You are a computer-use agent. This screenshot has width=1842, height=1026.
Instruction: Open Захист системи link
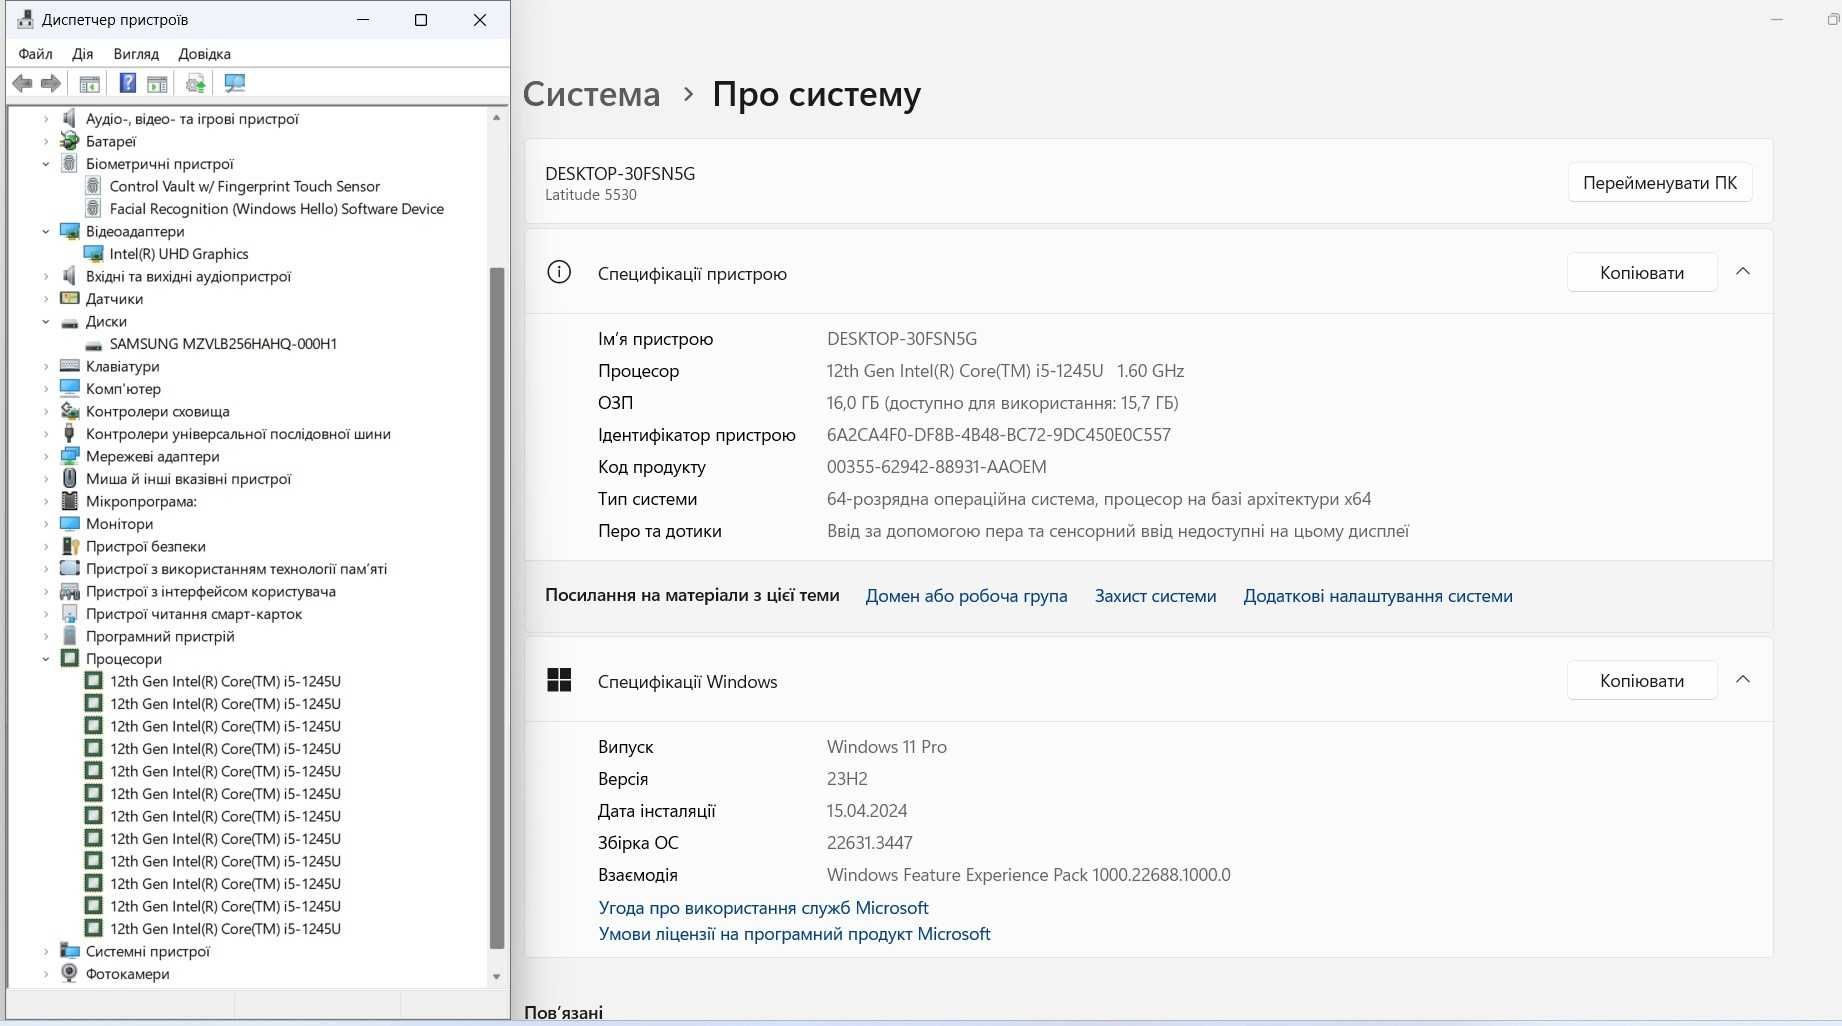point(1155,596)
